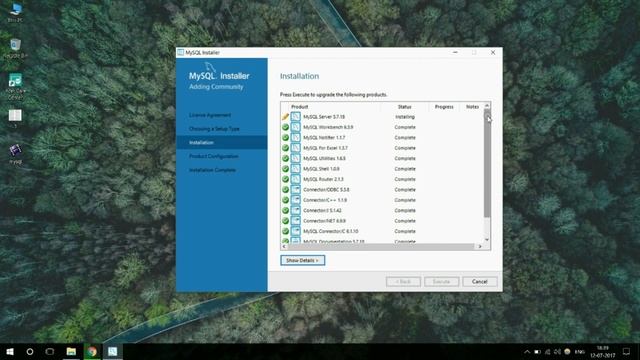Go to Choosing a Setup Type step
The image size is (640, 360).
[x=214, y=129]
